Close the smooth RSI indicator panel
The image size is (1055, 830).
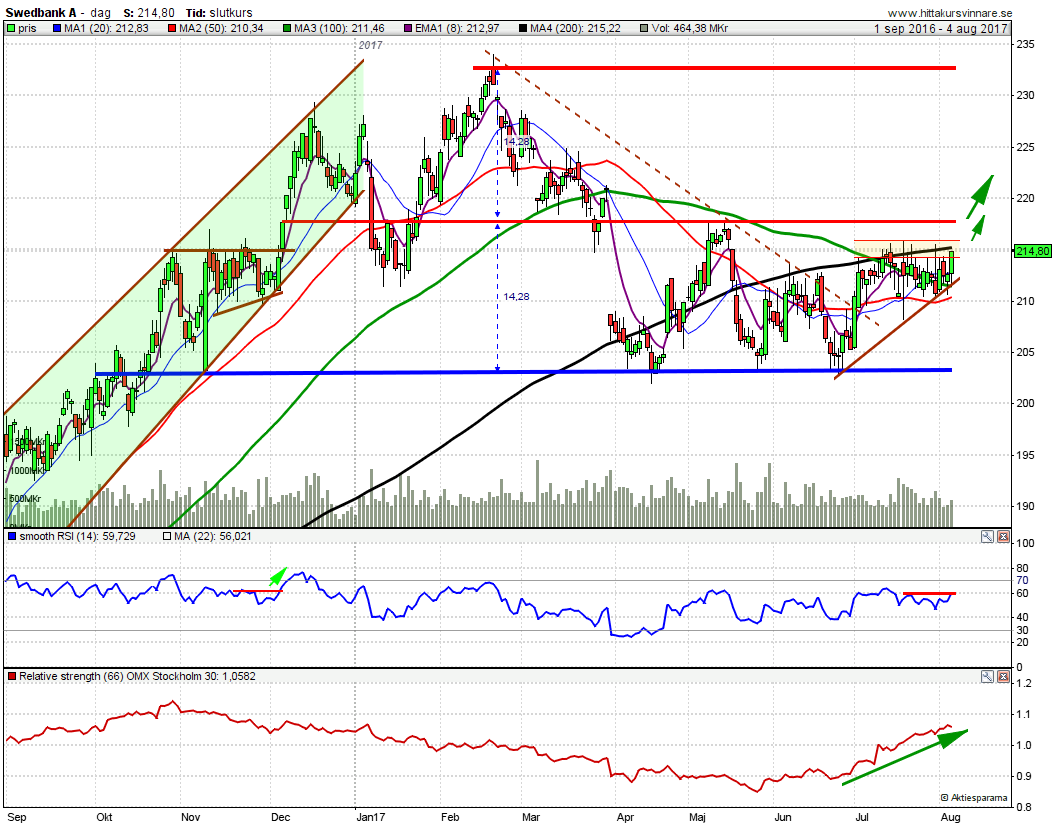click(x=1003, y=537)
